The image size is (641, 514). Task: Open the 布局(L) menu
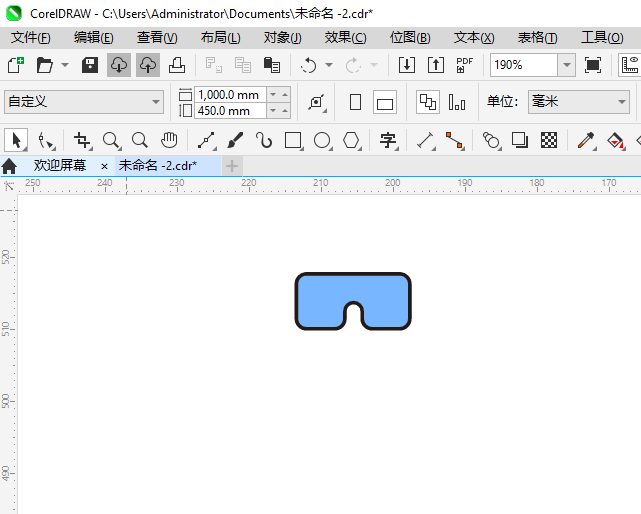coord(220,38)
